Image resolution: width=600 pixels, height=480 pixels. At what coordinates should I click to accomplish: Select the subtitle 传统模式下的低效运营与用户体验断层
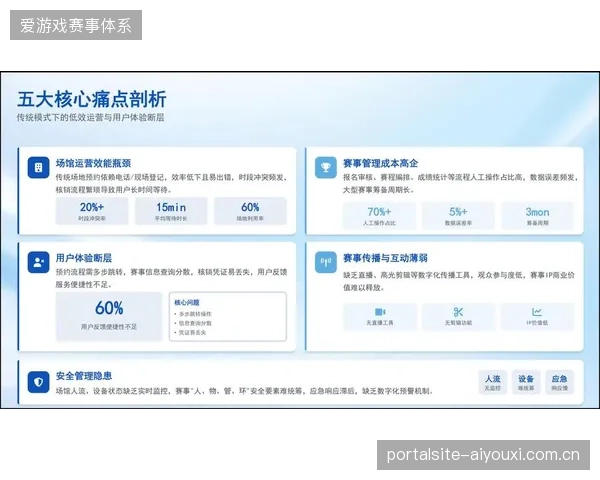[x=90, y=118]
